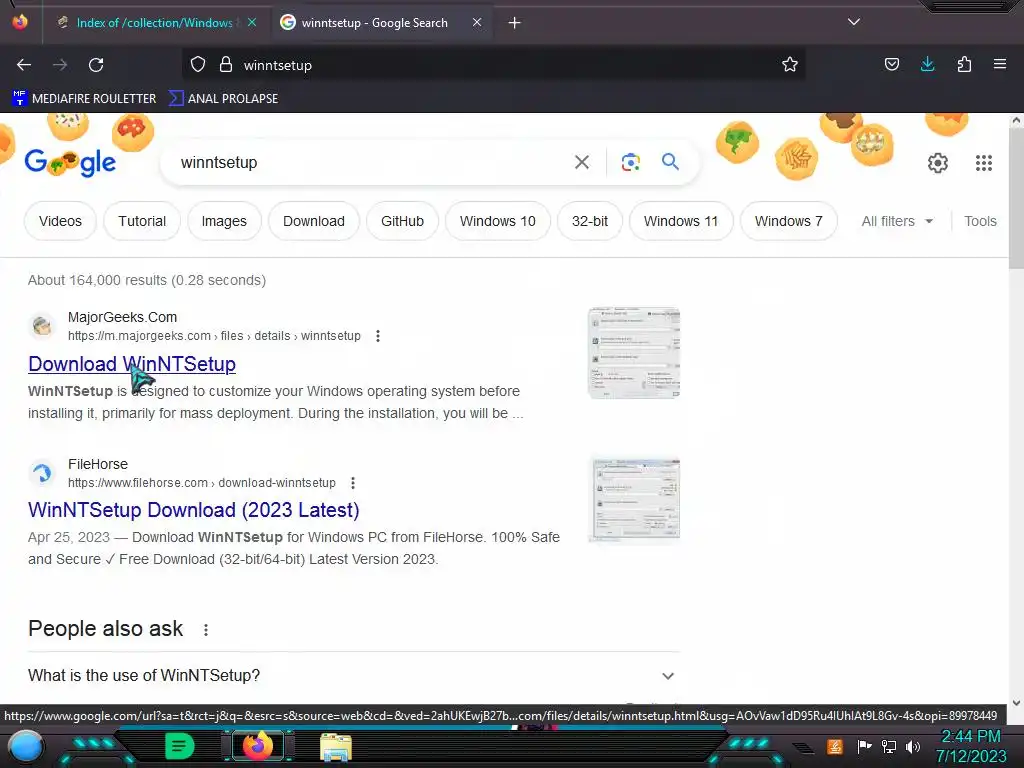Click the Action Center flag tray icon
This screenshot has width=1024, height=768.
coord(864,746)
